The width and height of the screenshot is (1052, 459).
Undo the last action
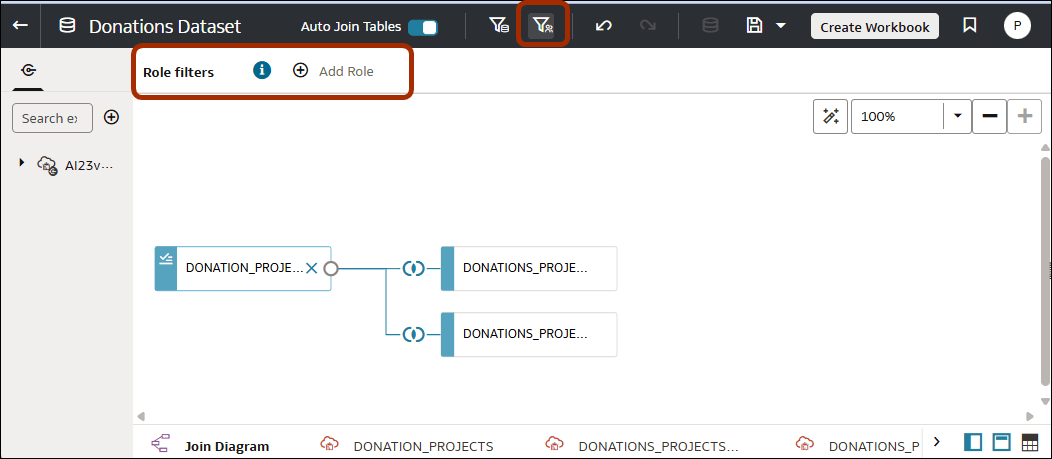point(603,26)
